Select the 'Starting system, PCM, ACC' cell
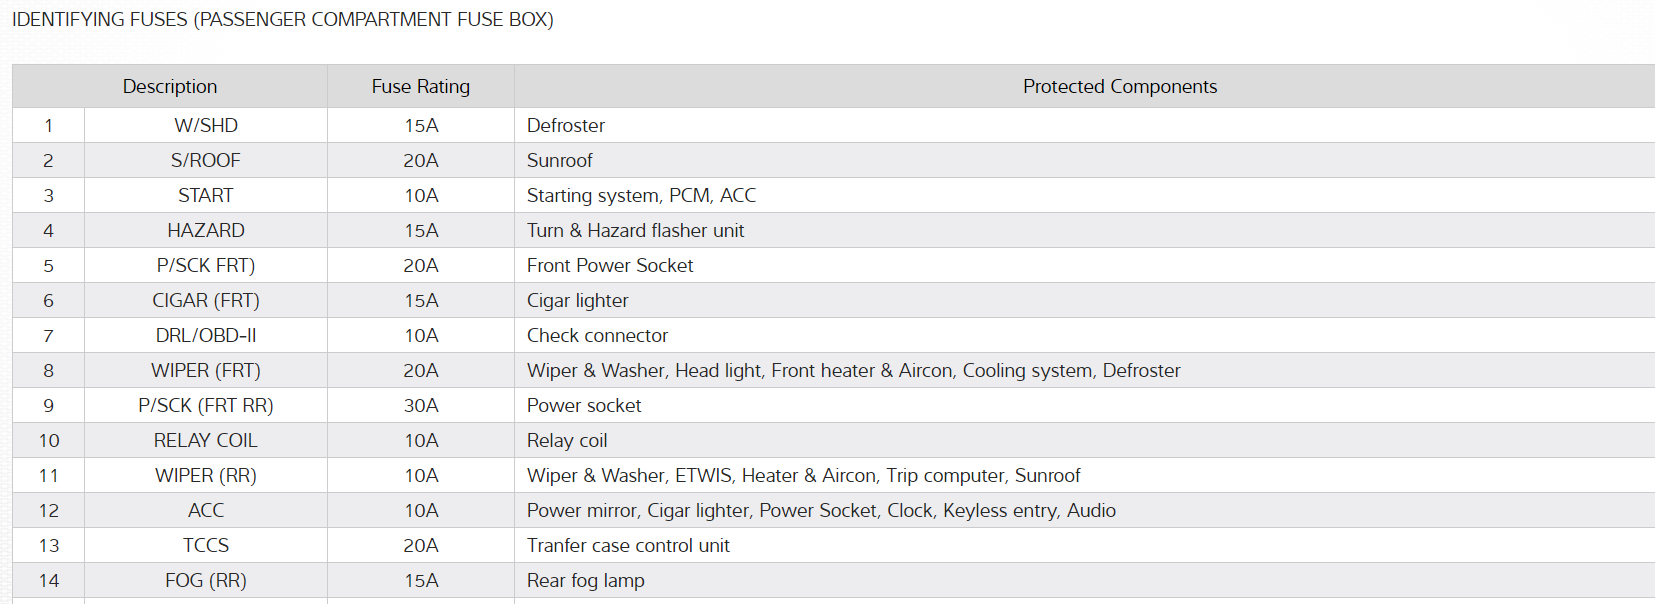Image resolution: width=1655 pixels, height=604 pixels. [x=641, y=196]
